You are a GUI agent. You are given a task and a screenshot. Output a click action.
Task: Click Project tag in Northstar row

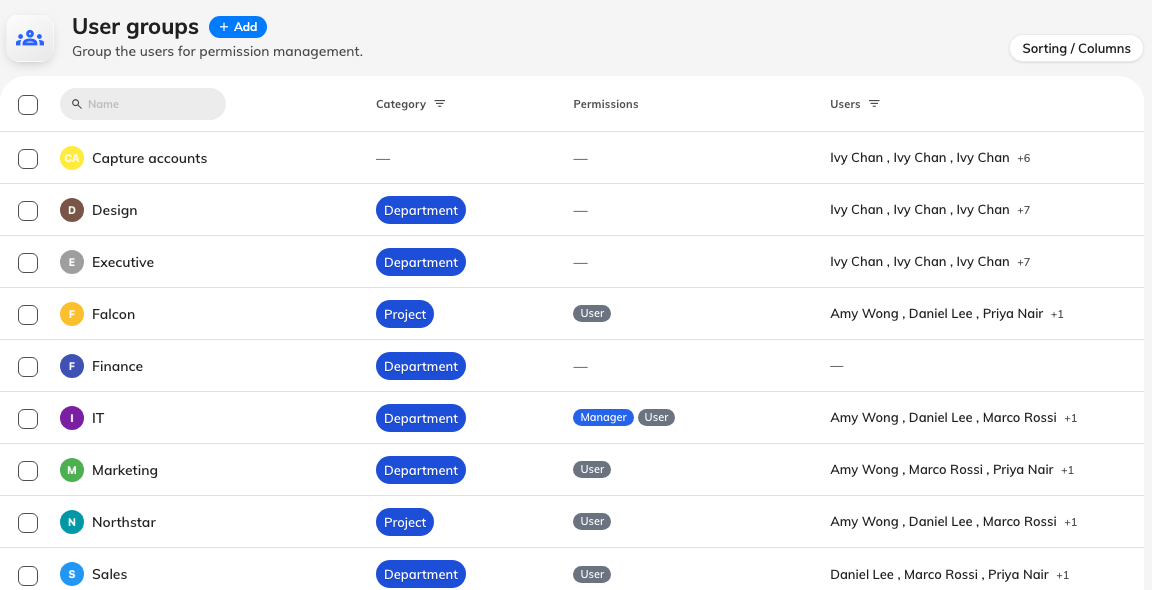[x=405, y=522]
